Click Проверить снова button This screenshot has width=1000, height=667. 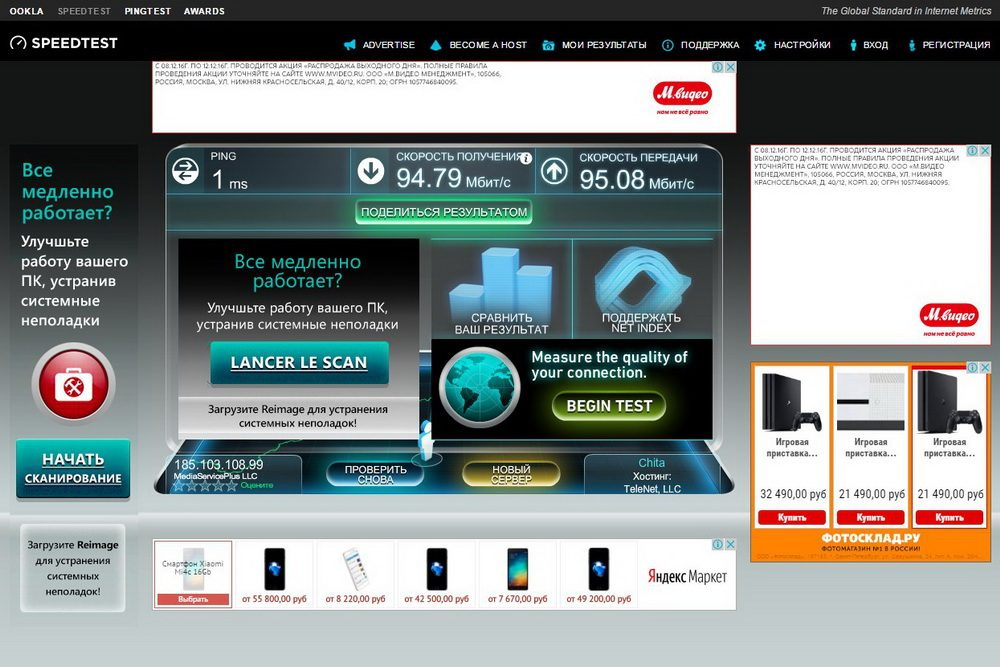pyautogui.click(x=375, y=474)
